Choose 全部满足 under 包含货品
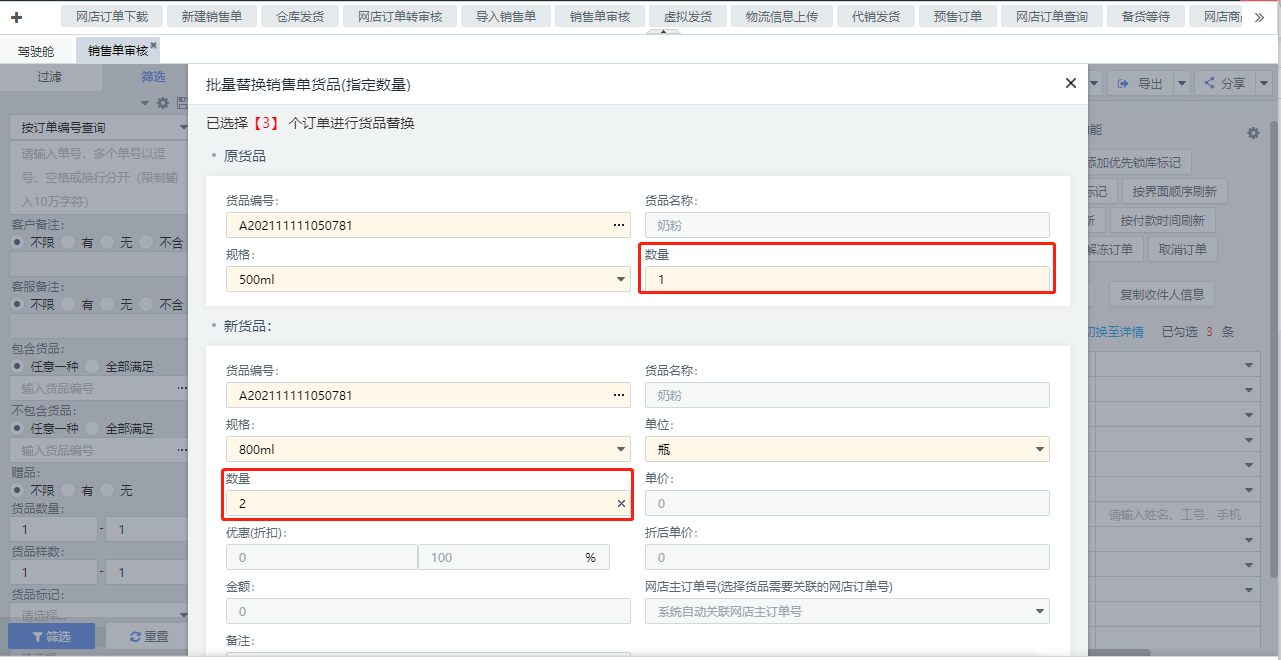Image resolution: width=1281 pixels, height=660 pixels. [x=93, y=366]
